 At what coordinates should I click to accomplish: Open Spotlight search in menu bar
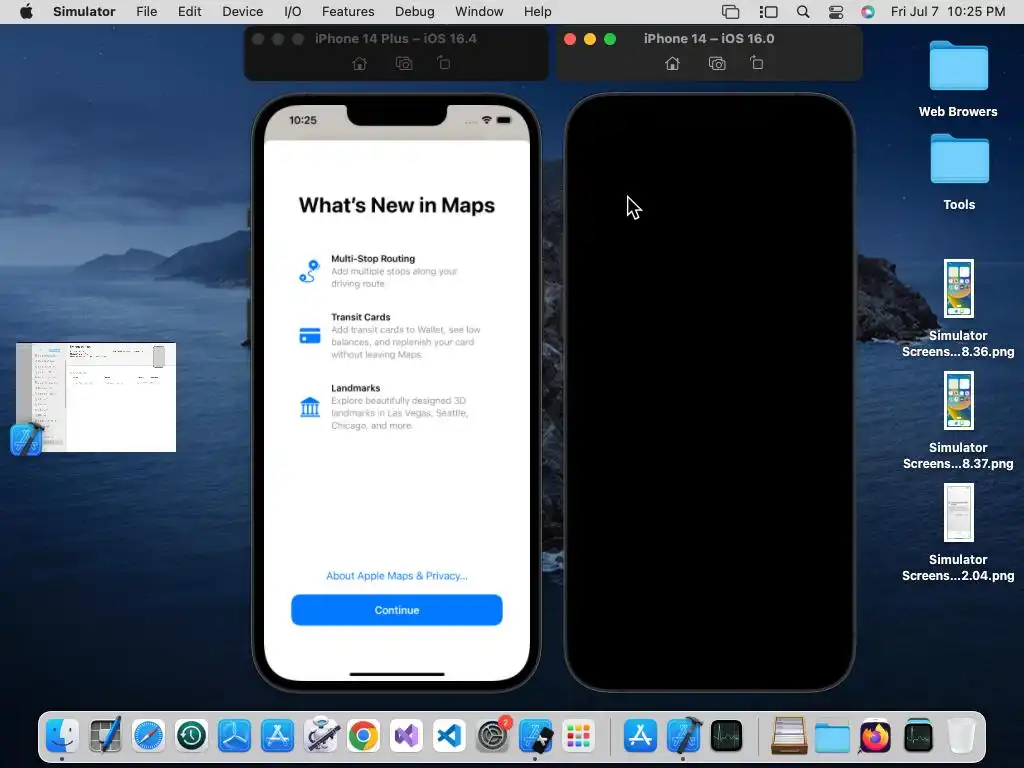click(x=803, y=12)
